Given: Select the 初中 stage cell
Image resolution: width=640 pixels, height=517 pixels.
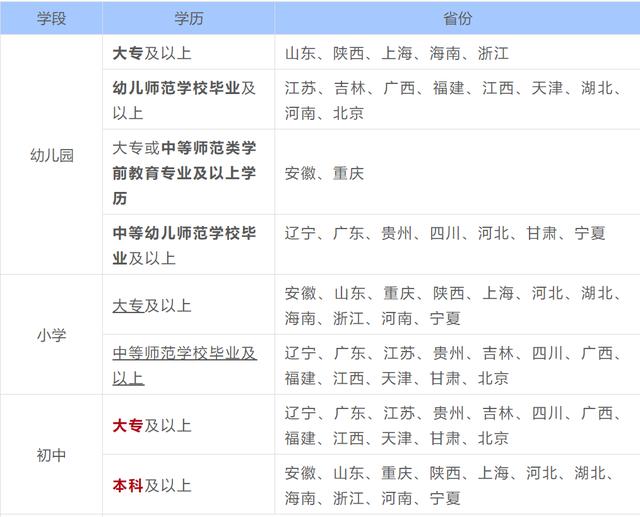Looking at the screenshot, I should 51,455.
